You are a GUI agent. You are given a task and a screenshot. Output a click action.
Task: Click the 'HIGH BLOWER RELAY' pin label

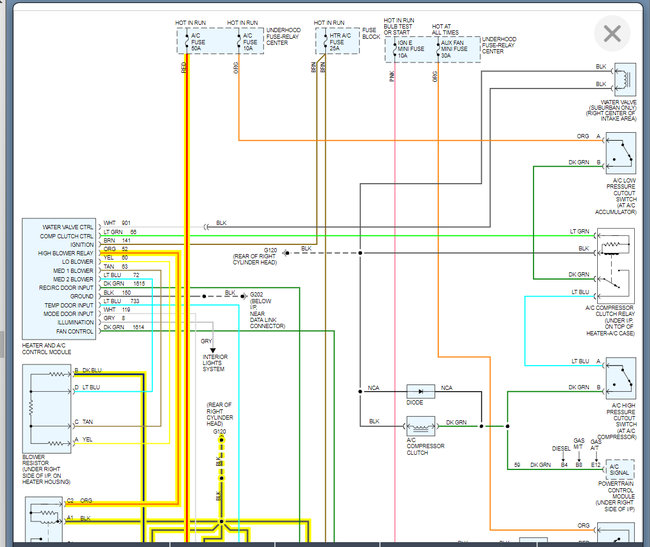coord(65,253)
